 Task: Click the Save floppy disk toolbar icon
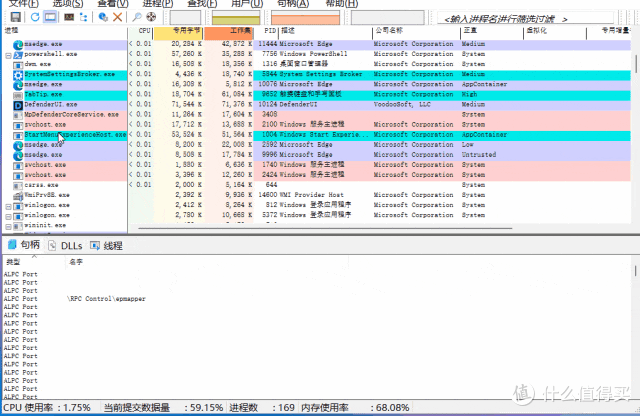tap(16, 17)
